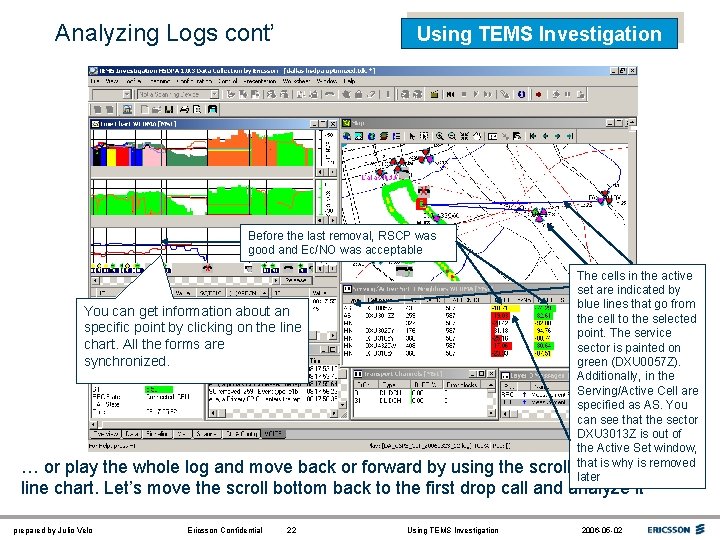Click the layers stack icon in Map toolbar
The height and width of the screenshot is (540, 720).
383,136
